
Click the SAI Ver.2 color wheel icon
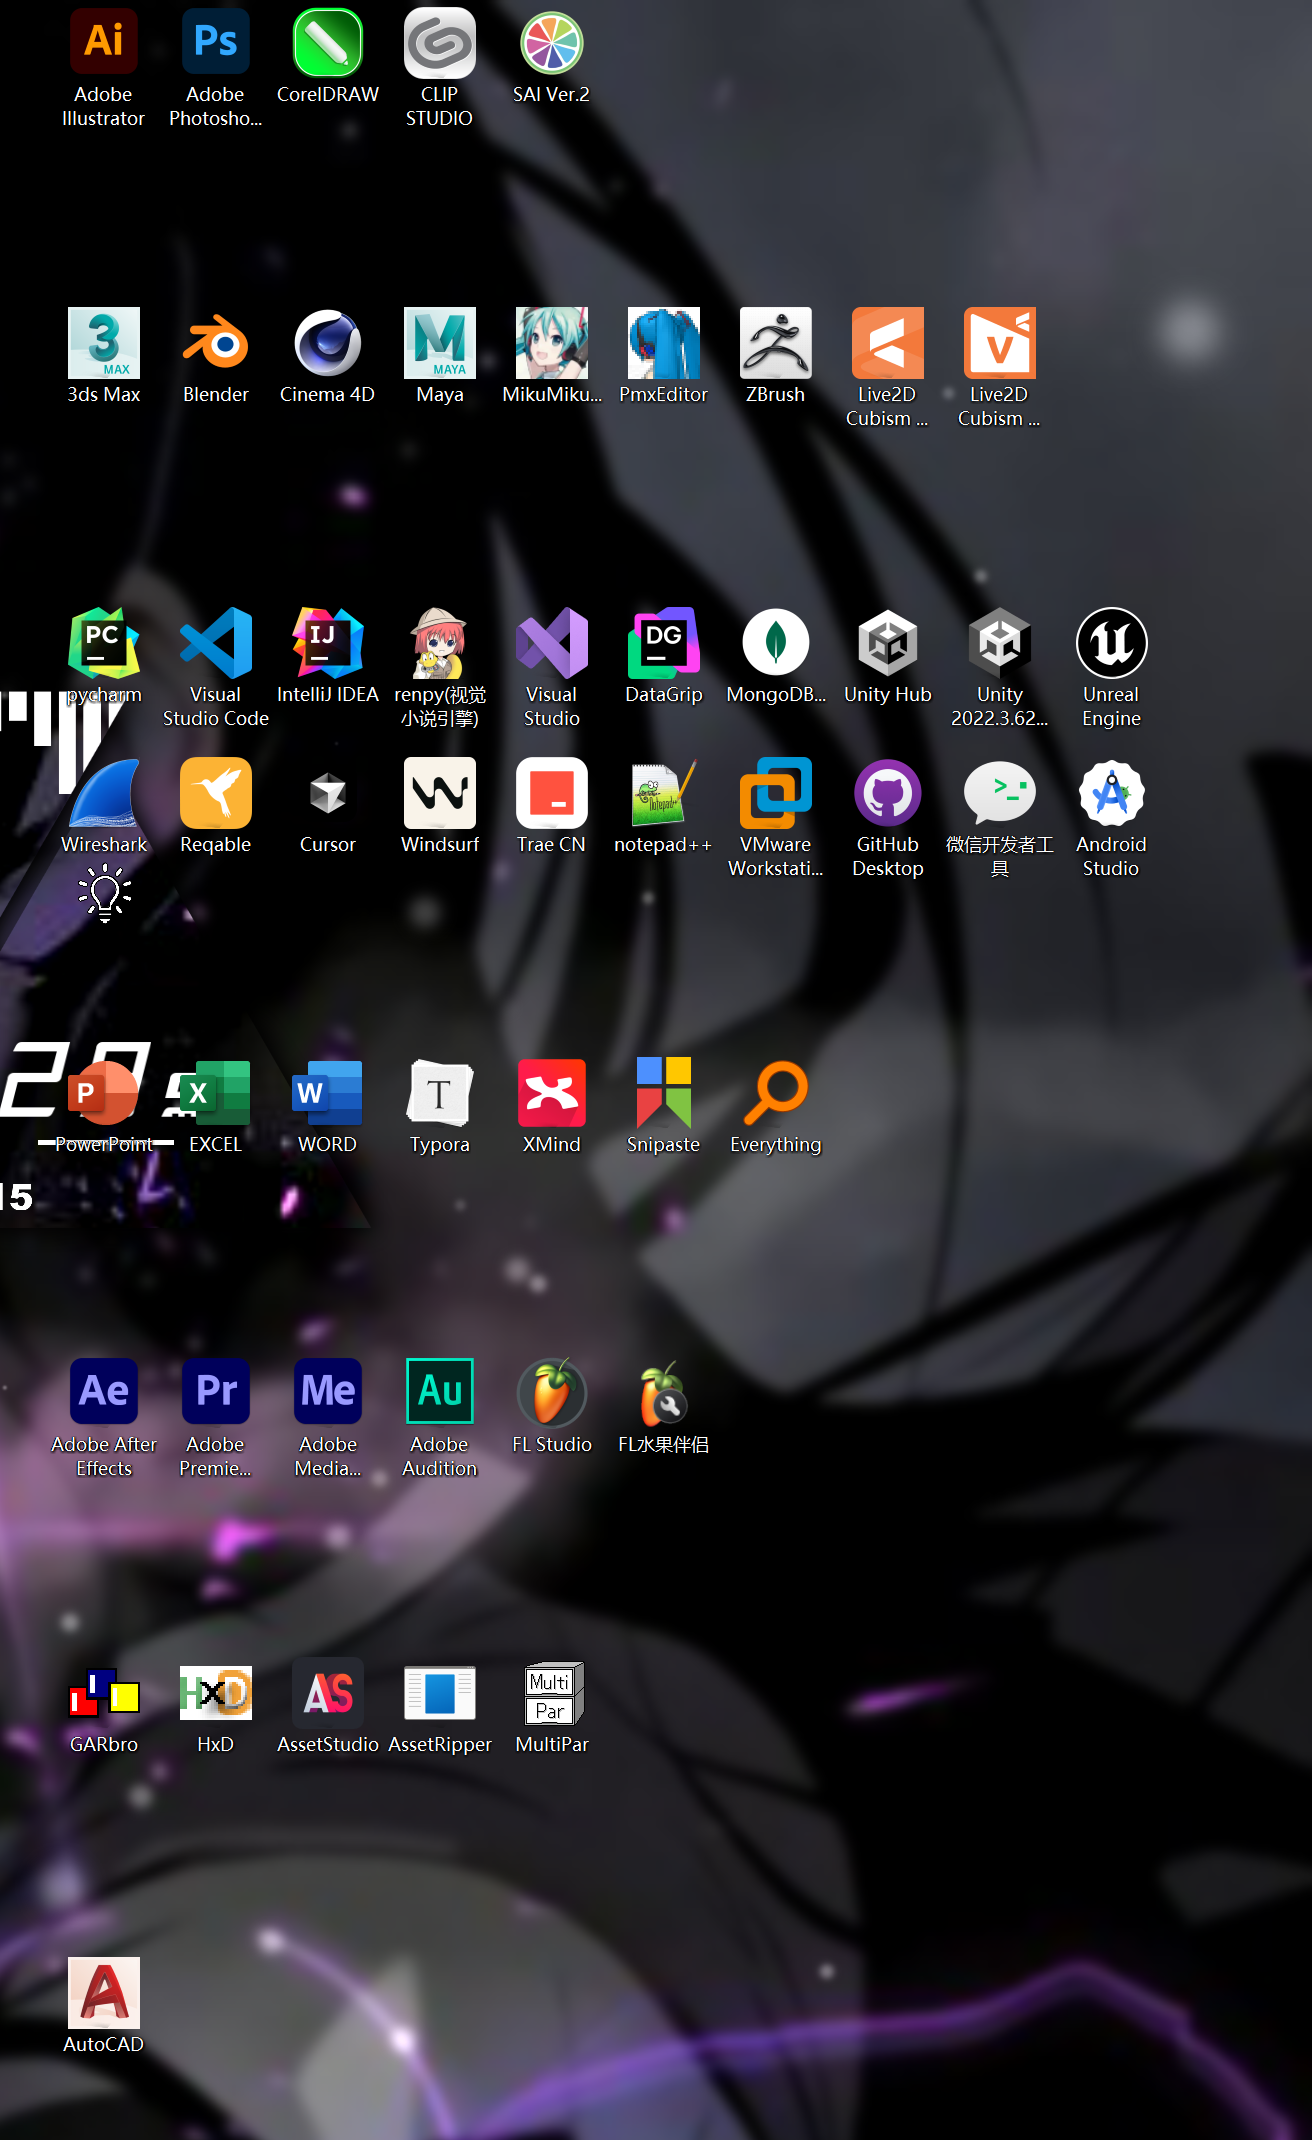pyautogui.click(x=552, y=44)
